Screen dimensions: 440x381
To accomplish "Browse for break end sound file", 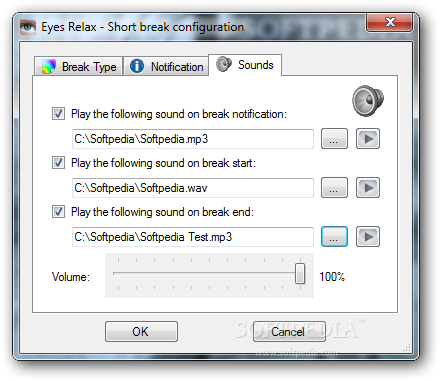I will (x=334, y=237).
